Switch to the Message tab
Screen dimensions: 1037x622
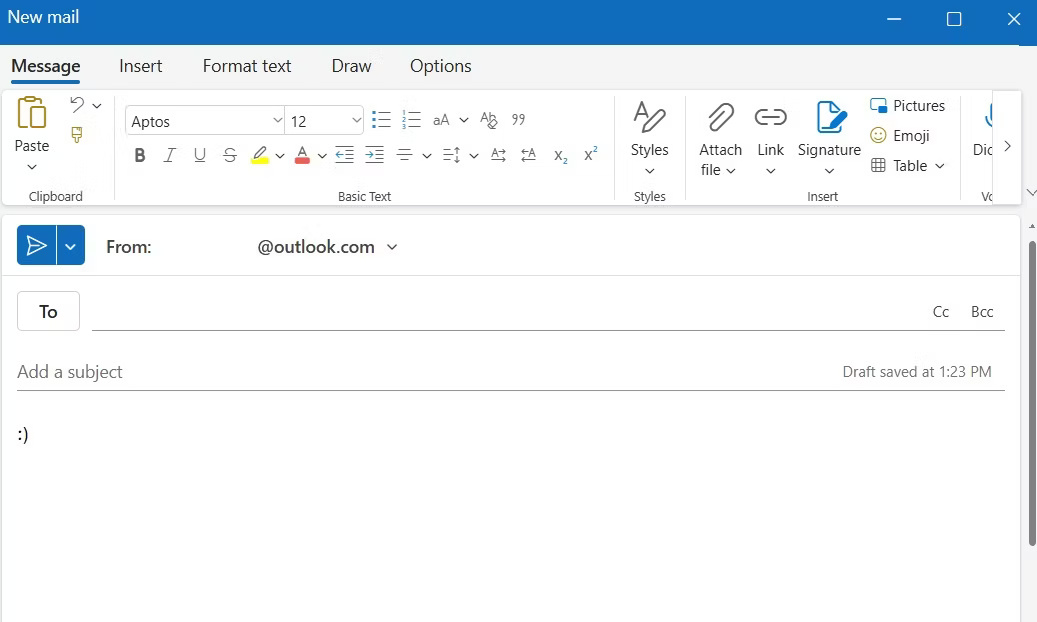click(46, 66)
